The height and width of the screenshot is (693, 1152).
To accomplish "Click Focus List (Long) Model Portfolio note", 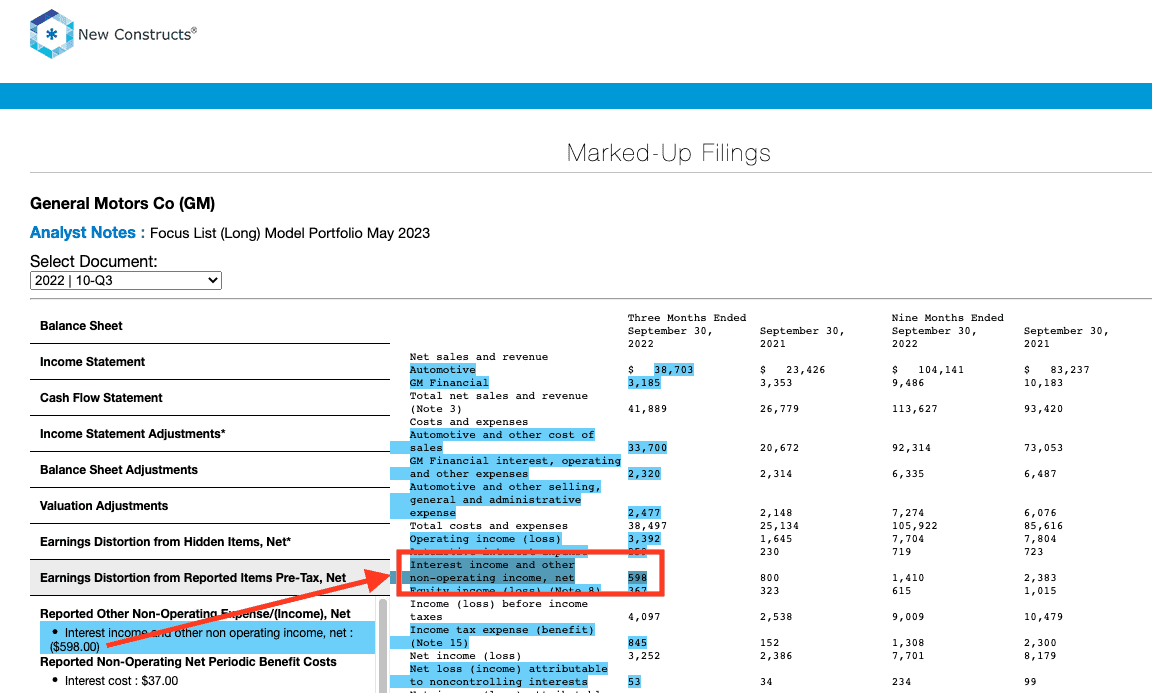I will coord(289,233).
